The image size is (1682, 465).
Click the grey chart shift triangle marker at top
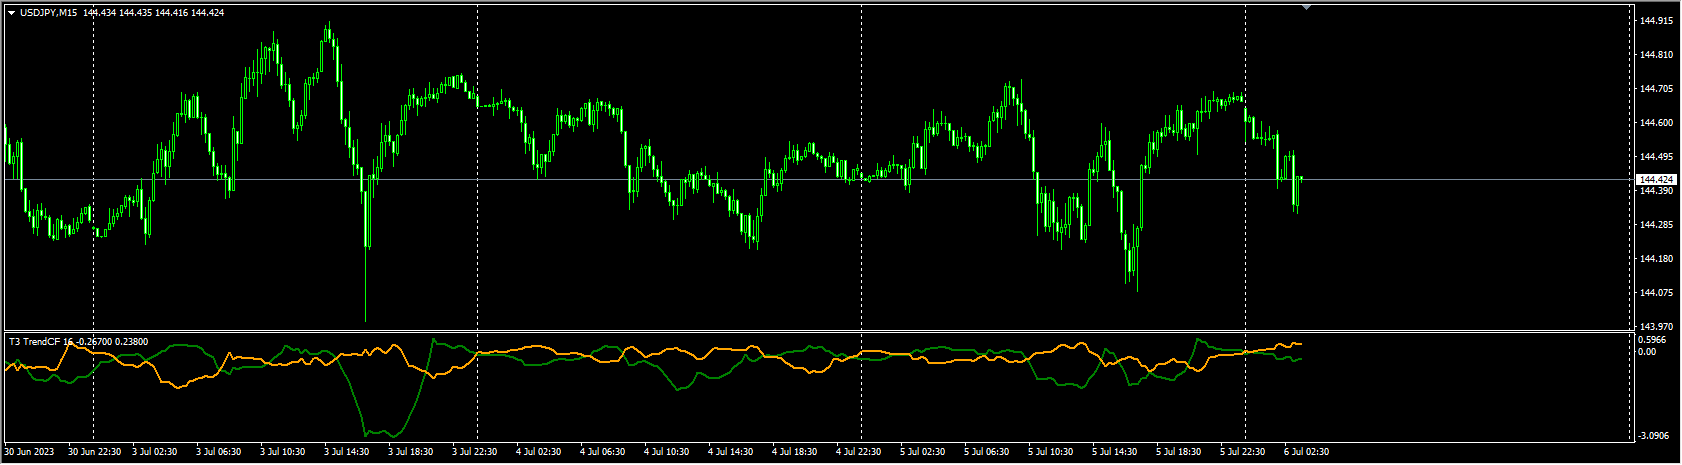(x=1306, y=7)
